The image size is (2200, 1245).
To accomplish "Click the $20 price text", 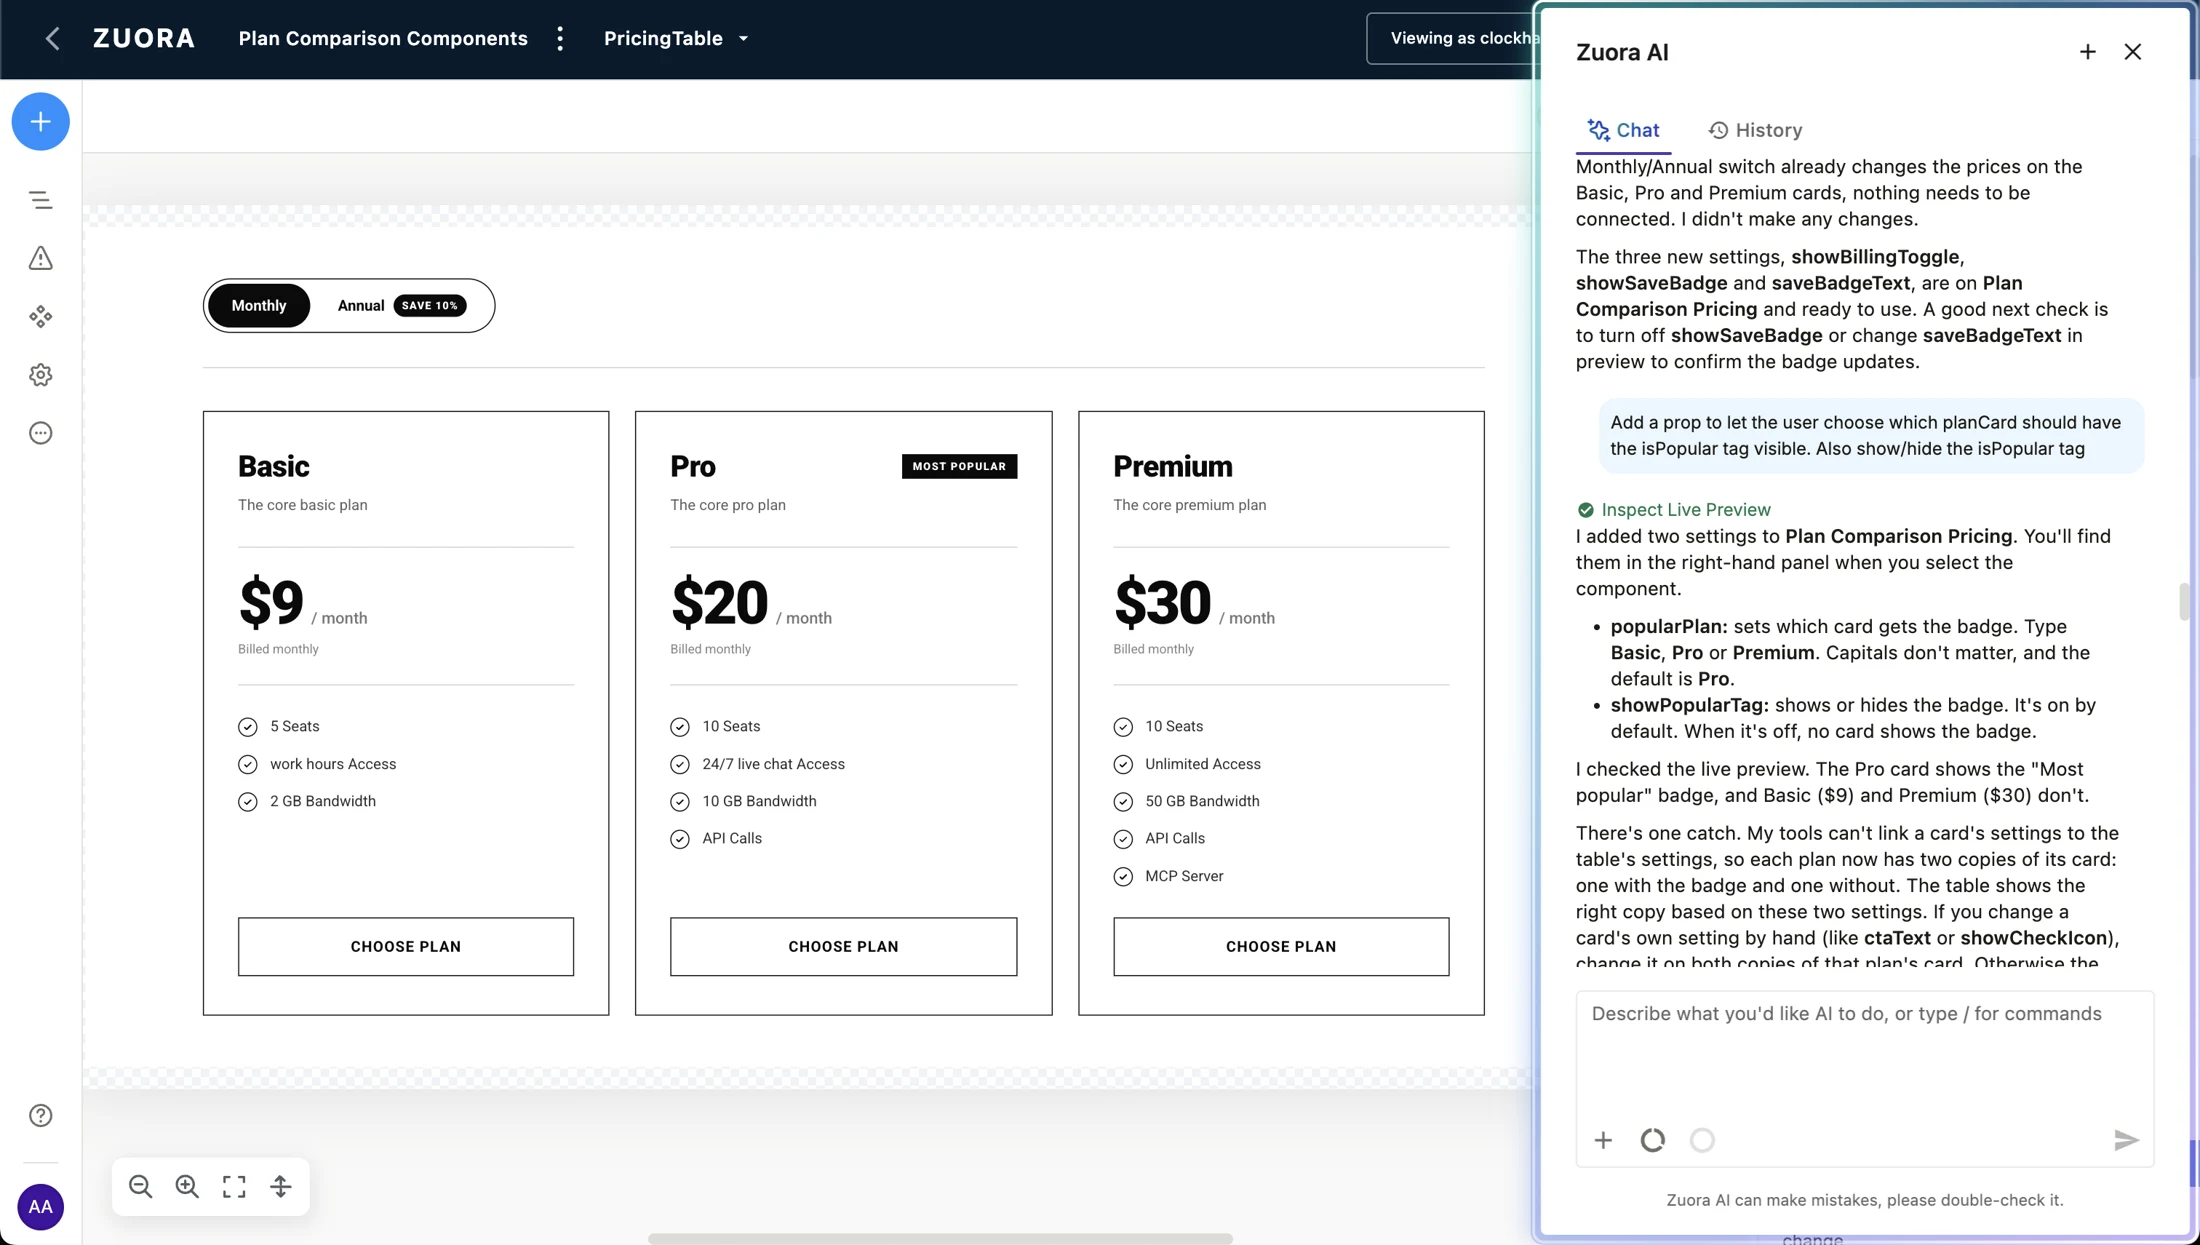I will pos(719,602).
